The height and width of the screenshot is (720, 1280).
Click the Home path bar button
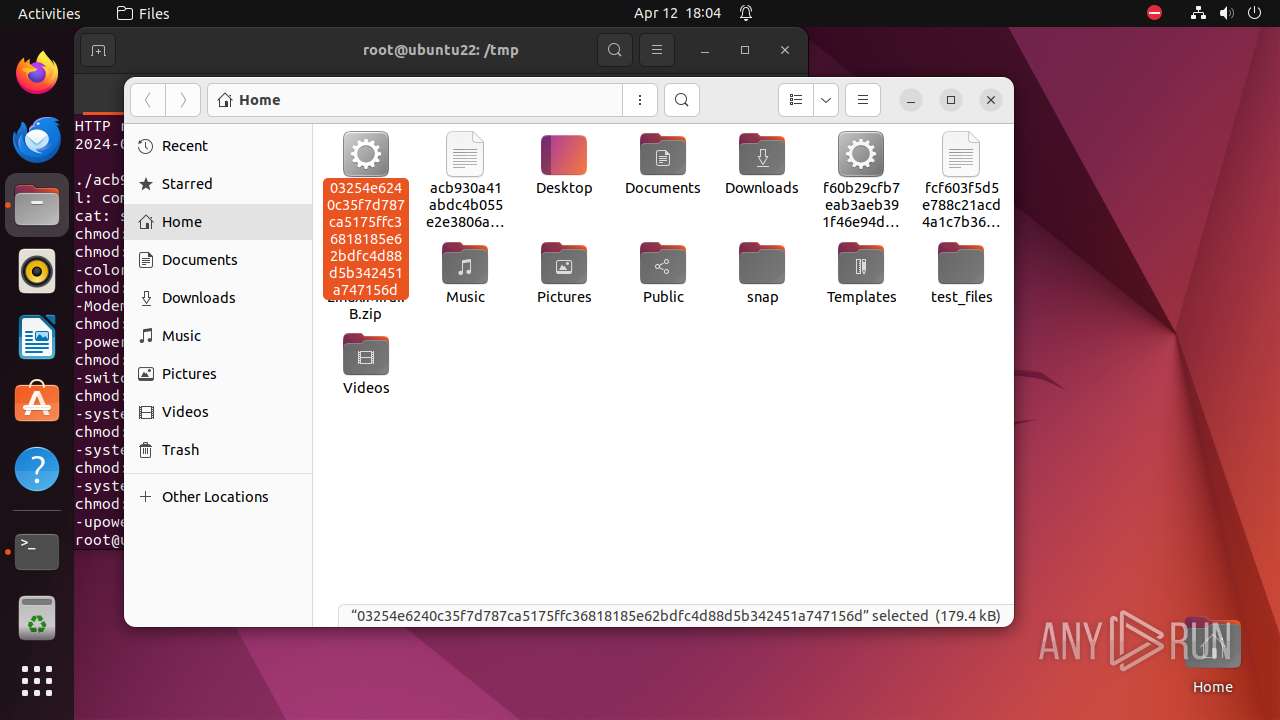(x=249, y=100)
